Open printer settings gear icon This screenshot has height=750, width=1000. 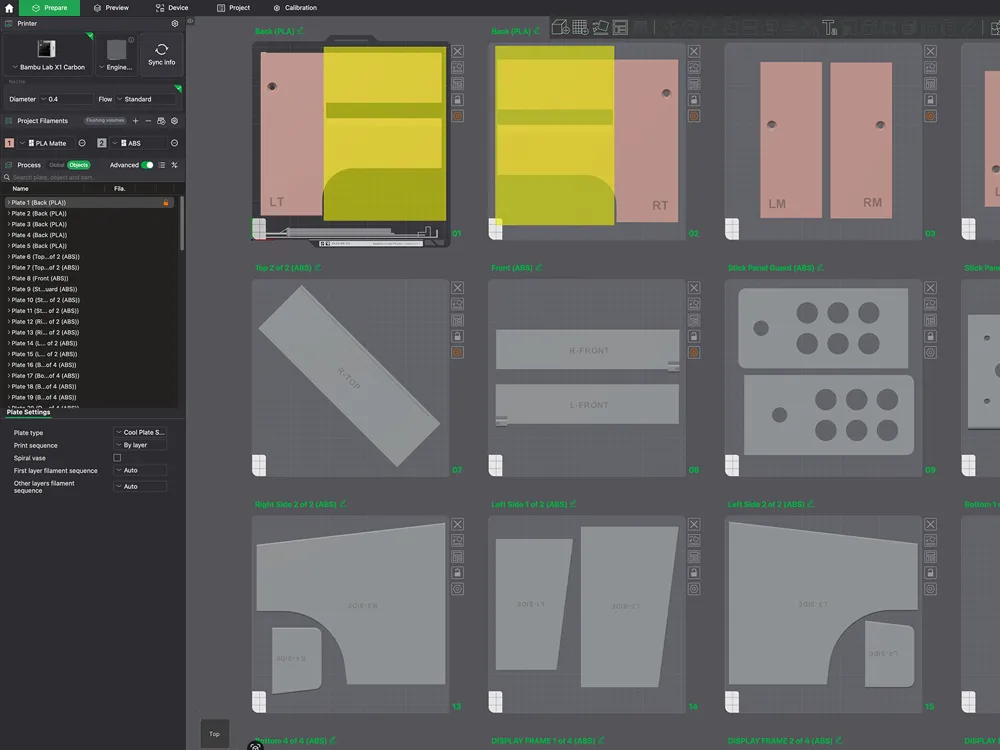(175, 24)
